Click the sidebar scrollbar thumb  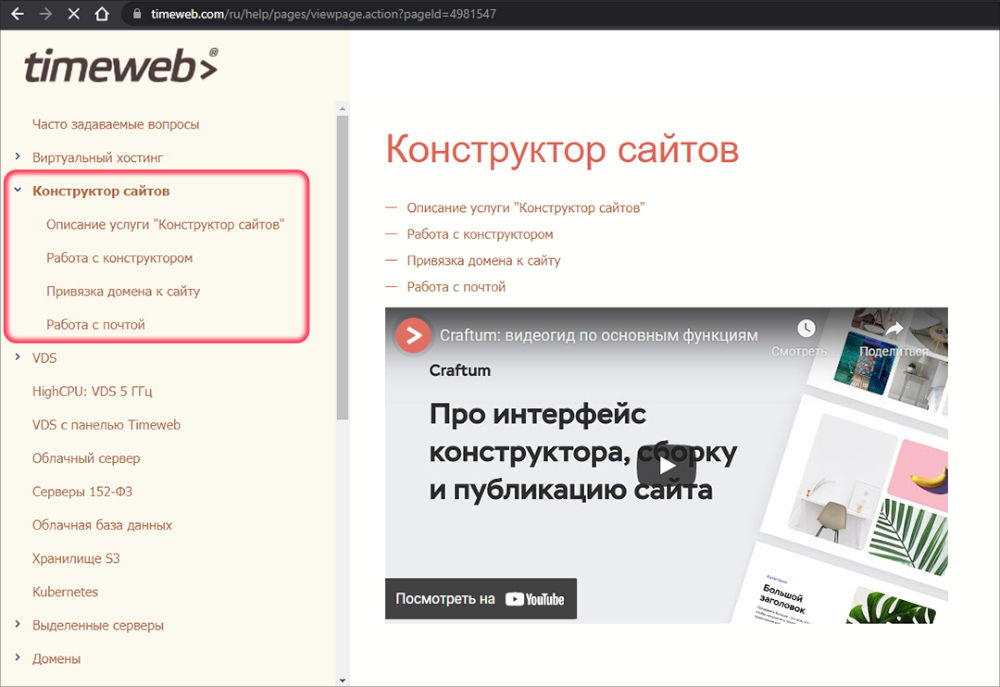point(342,268)
